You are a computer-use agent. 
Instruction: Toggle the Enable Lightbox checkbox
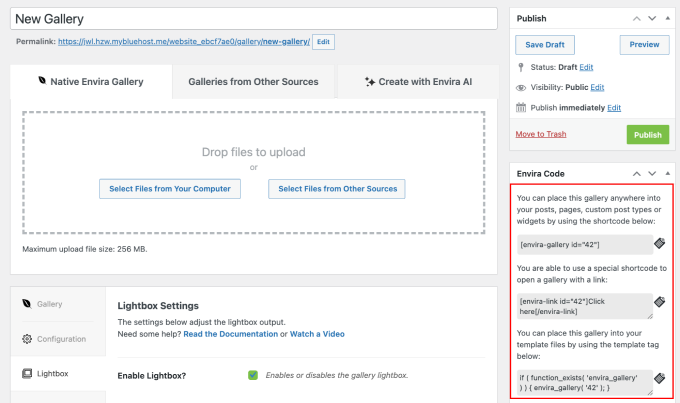pyautogui.click(x=253, y=375)
